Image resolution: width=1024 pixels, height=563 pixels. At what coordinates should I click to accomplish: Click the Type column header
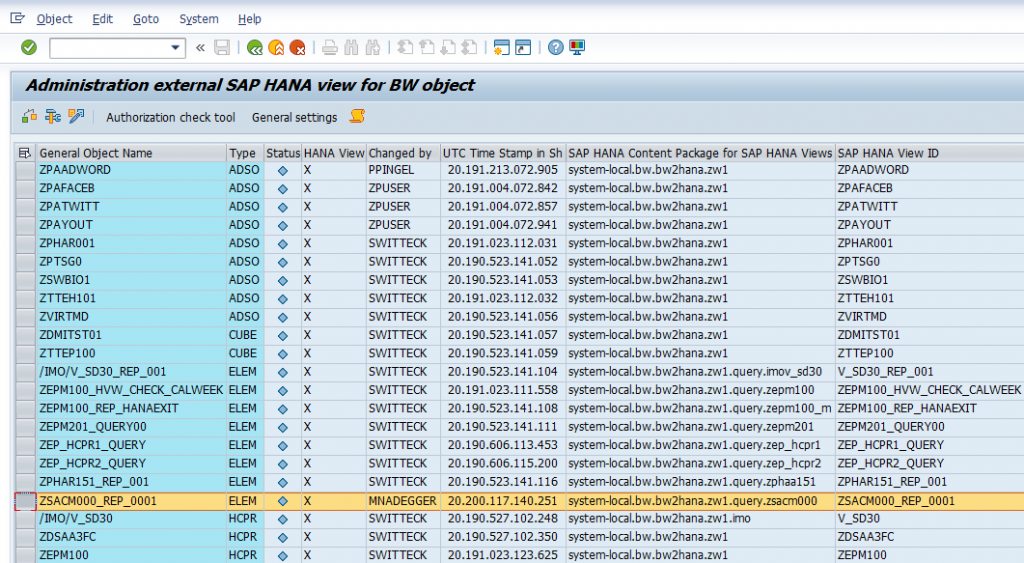point(244,153)
